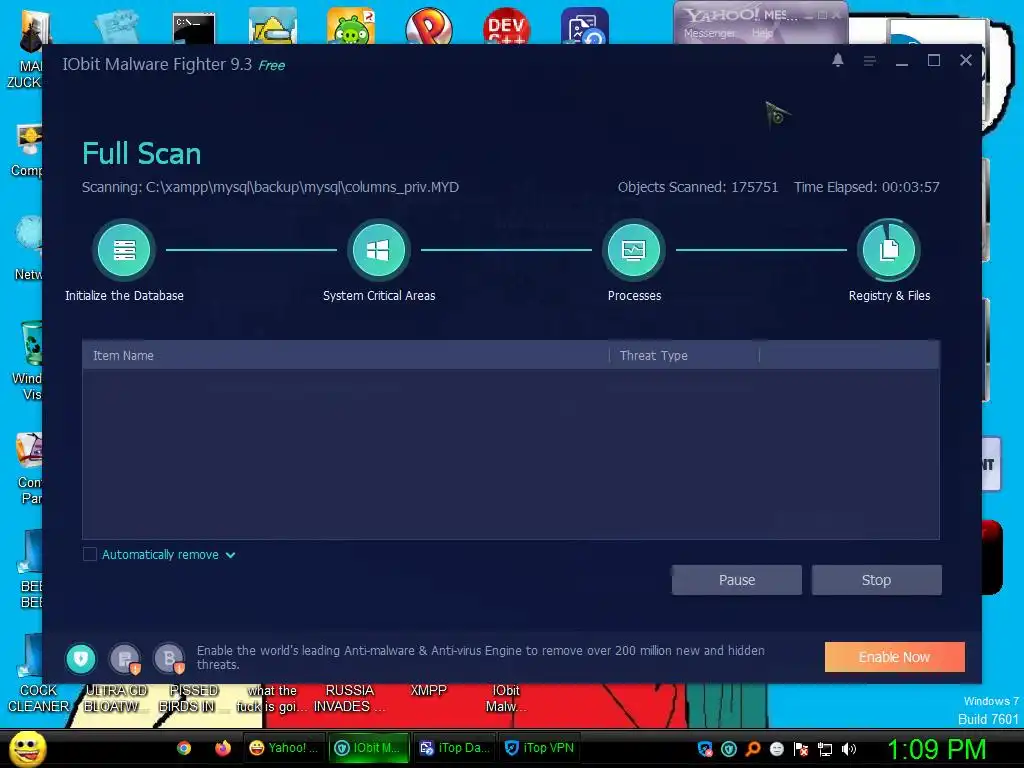Open Messenger menu in Yahoo Messenger window

(x=709, y=33)
